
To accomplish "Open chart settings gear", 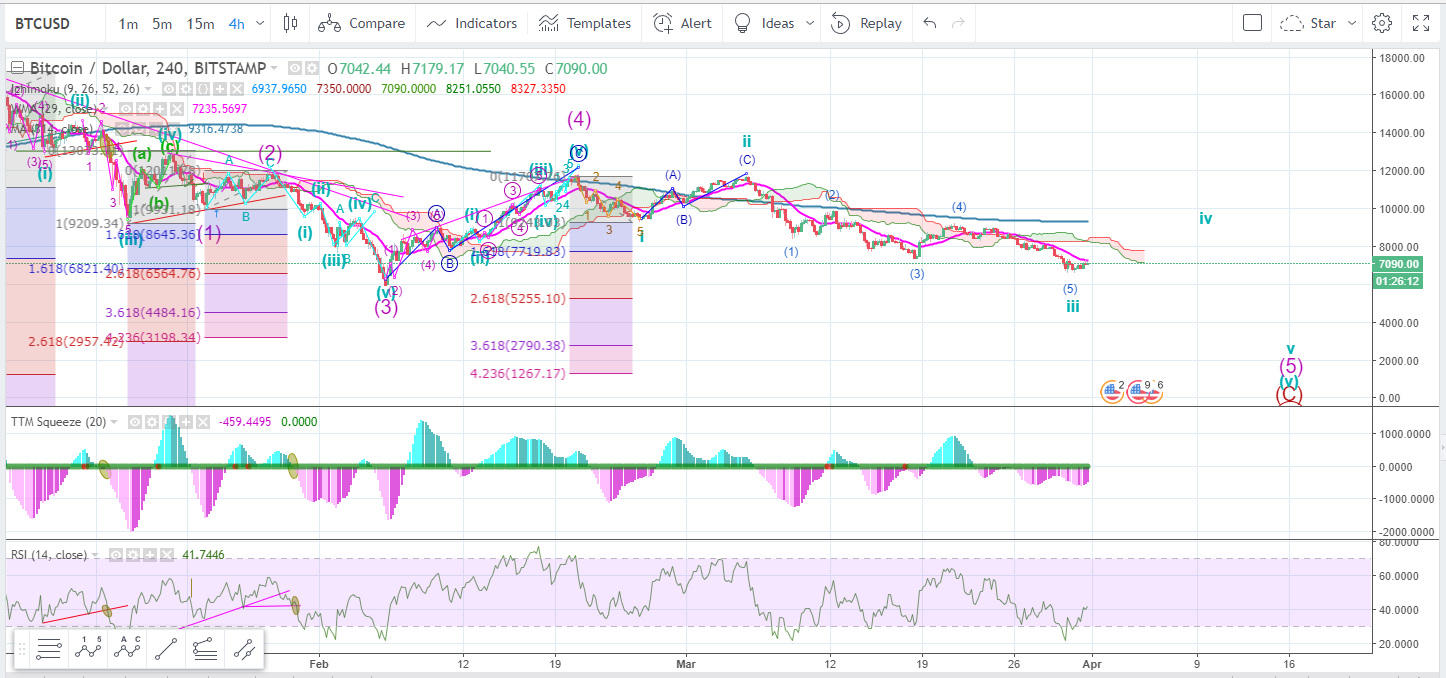I will (x=1382, y=23).
